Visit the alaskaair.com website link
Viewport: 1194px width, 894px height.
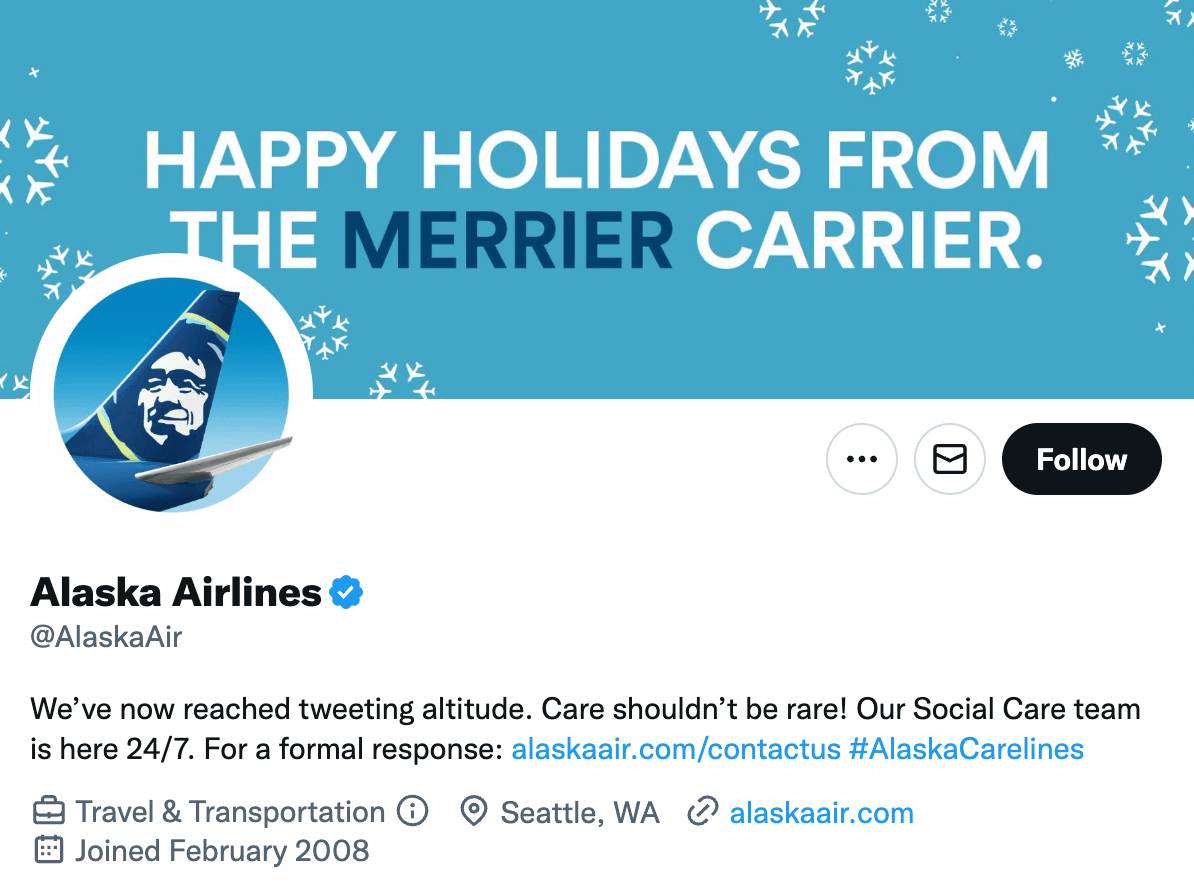(x=821, y=813)
